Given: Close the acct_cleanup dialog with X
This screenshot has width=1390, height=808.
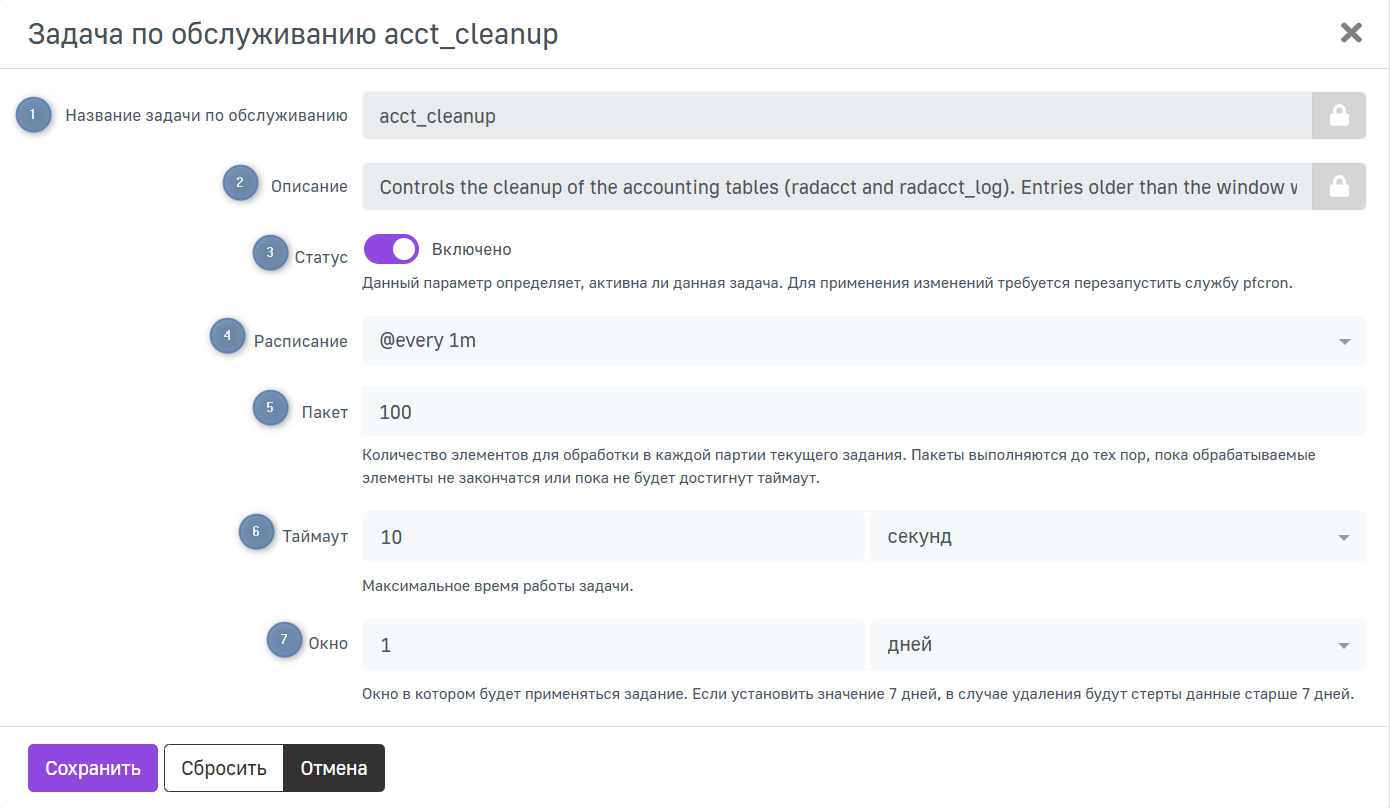Looking at the screenshot, I should pyautogui.click(x=1351, y=33).
